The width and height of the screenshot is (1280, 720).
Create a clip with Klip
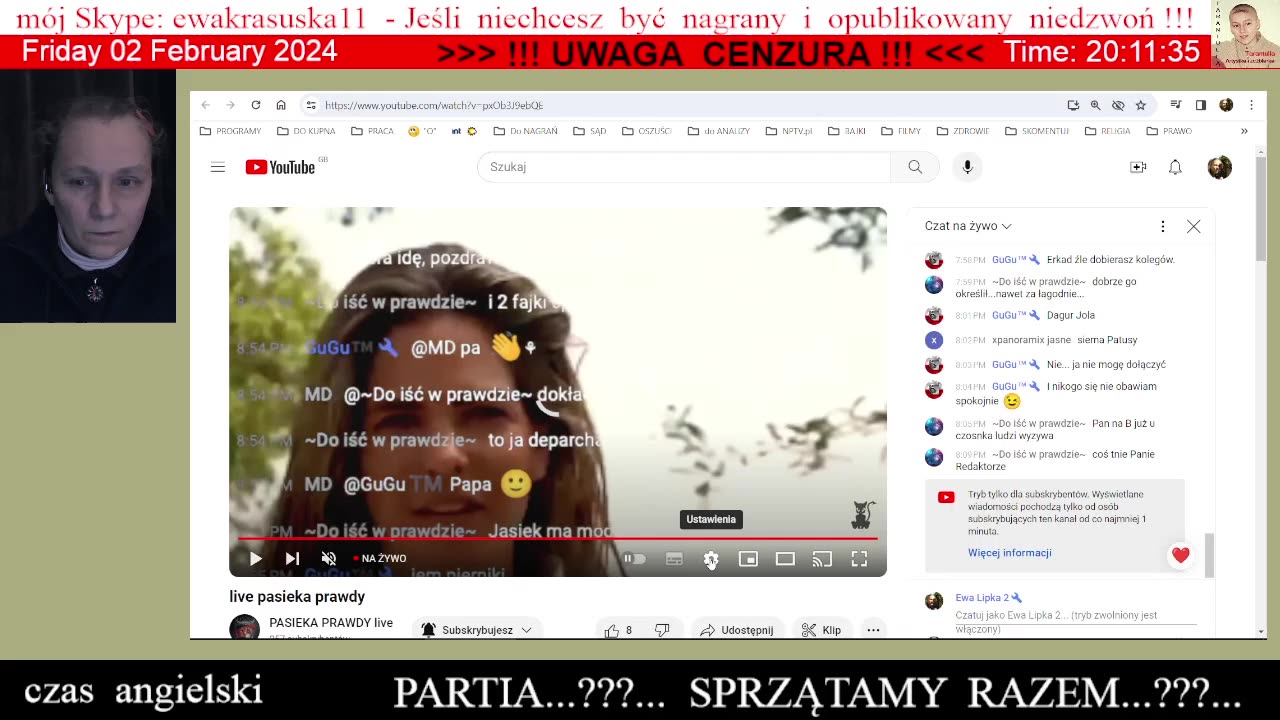coord(821,630)
